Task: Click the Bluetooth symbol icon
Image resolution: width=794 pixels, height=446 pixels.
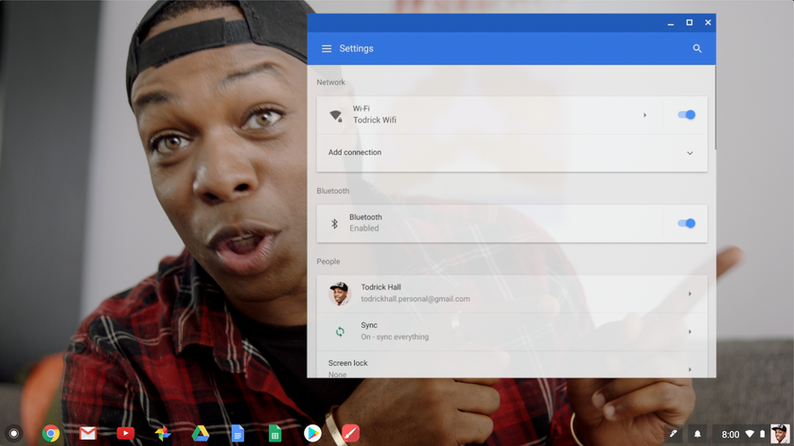Action: [334, 223]
